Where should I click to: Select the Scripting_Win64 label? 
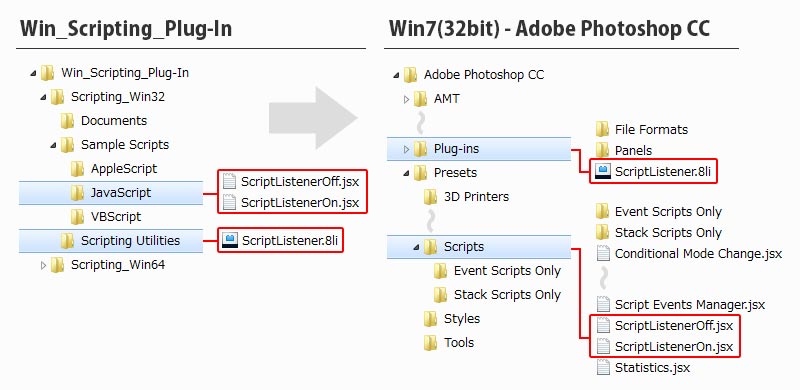click(x=118, y=265)
